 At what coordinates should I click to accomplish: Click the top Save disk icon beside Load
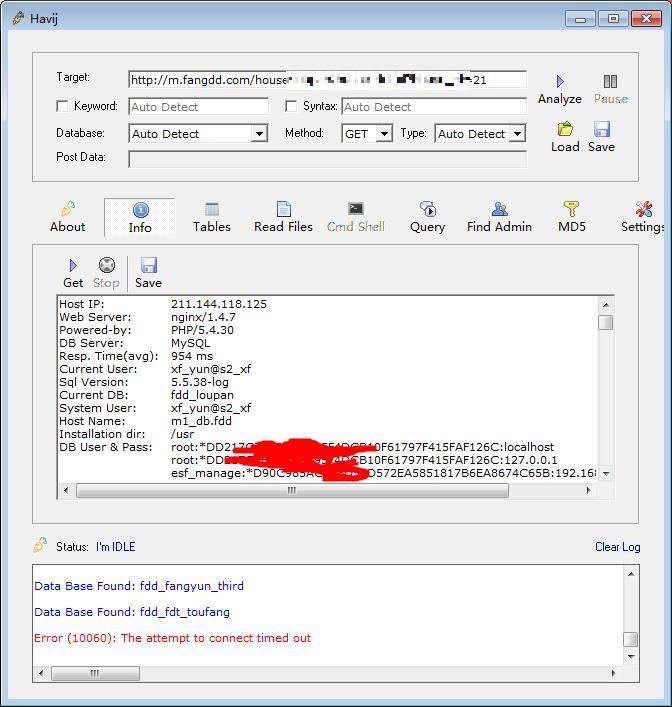(602, 129)
